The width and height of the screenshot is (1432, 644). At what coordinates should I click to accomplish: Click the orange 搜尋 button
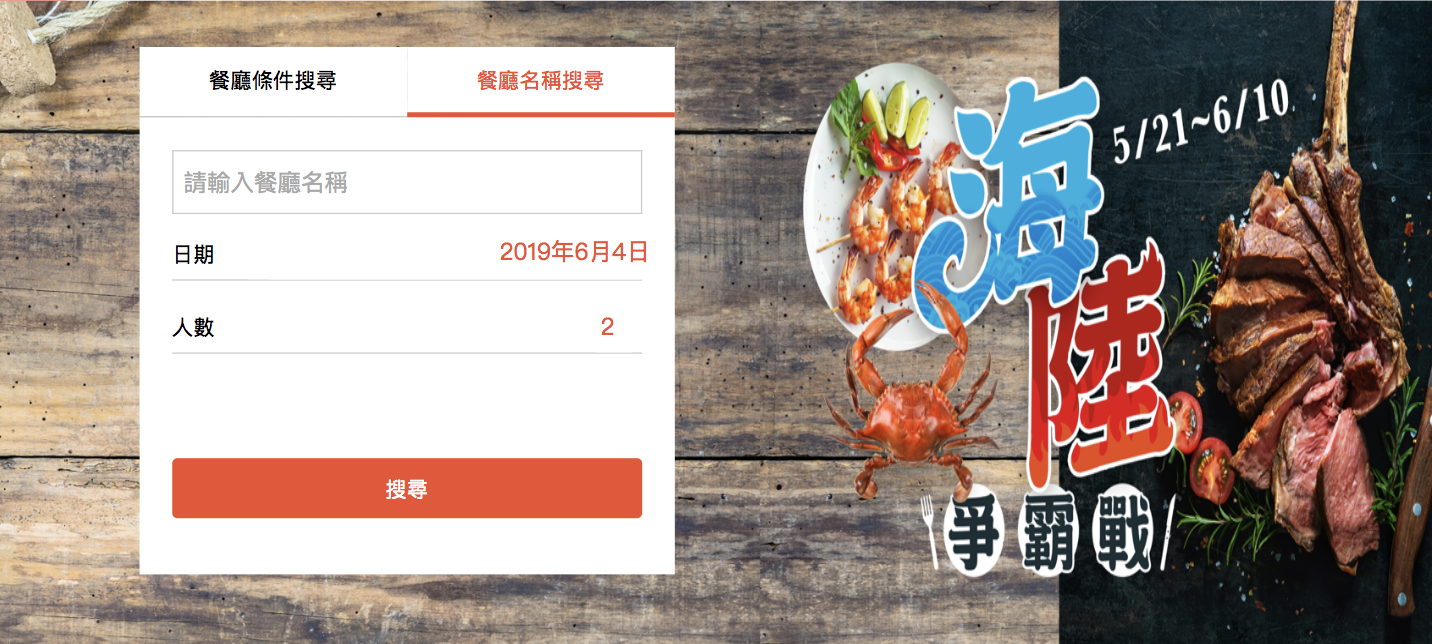click(407, 488)
